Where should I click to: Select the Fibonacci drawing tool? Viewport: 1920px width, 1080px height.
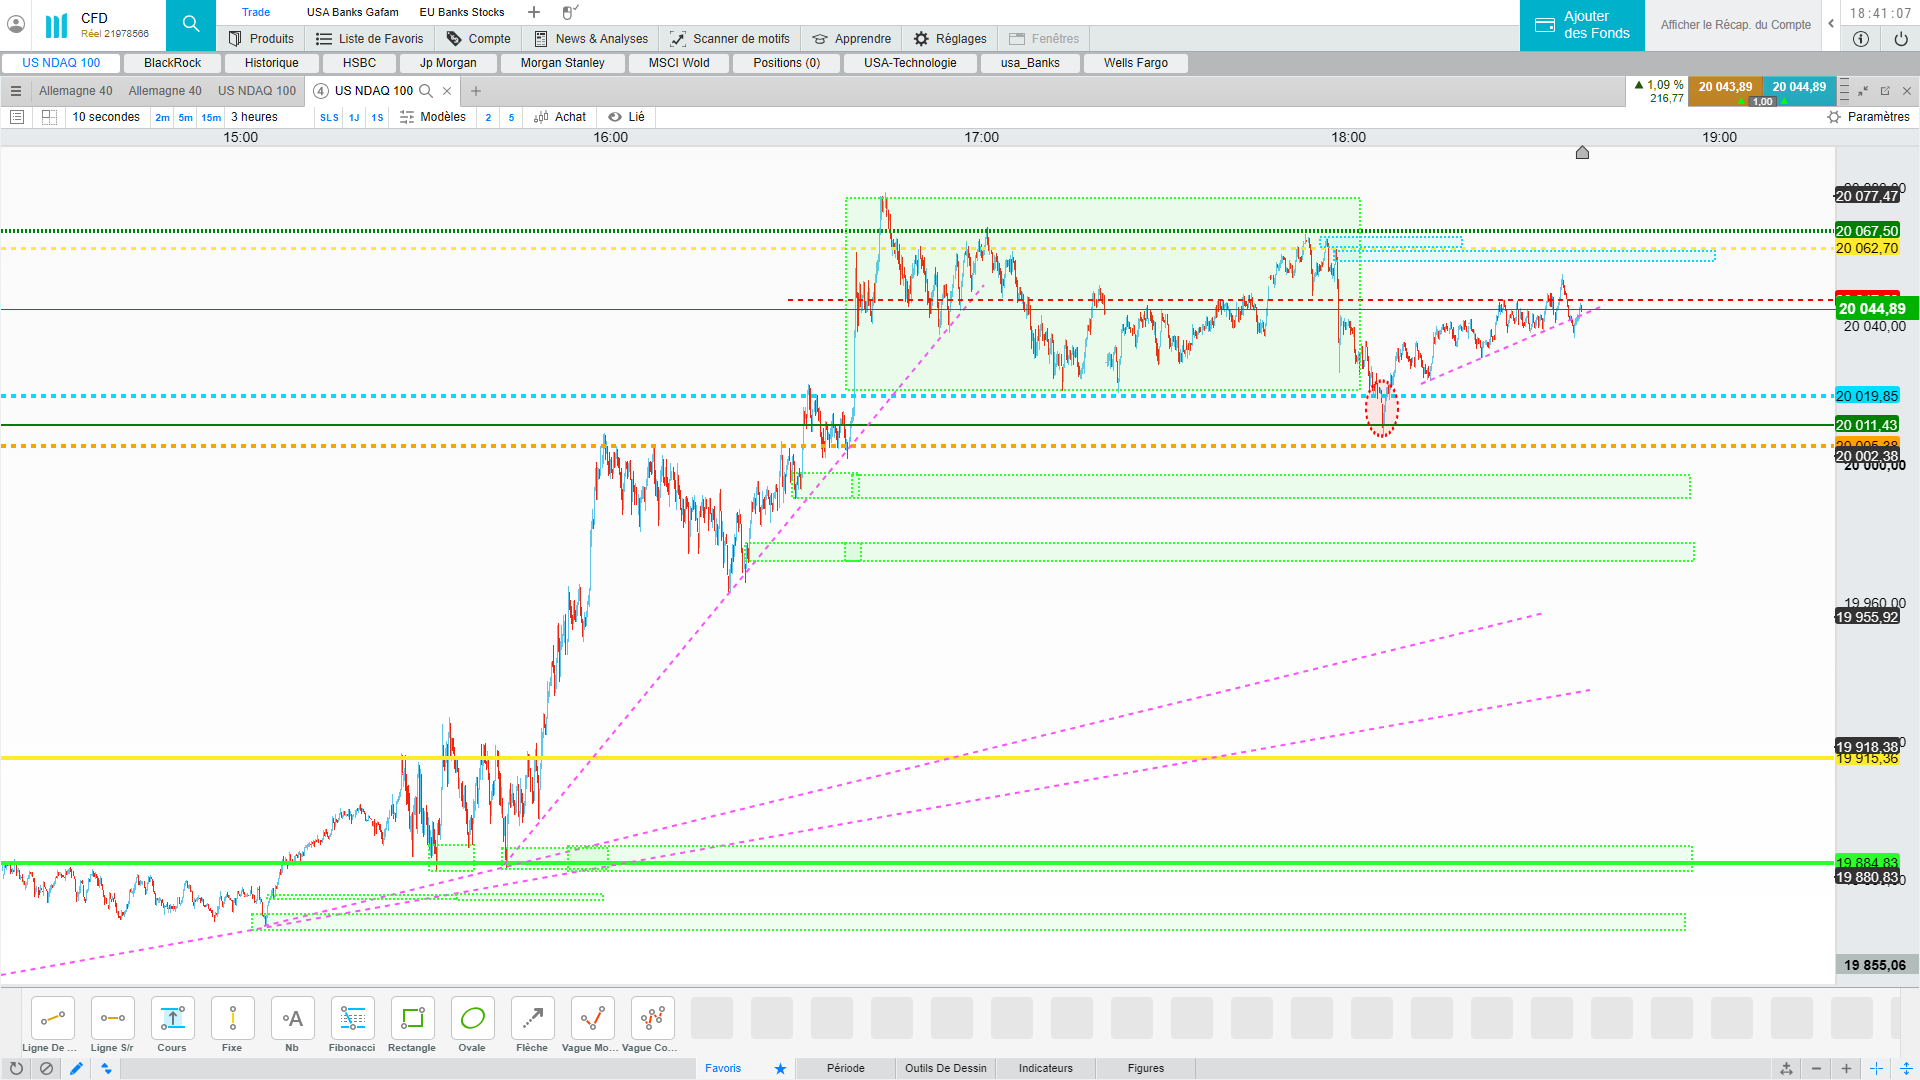pyautogui.click(x=352, y=1019)
